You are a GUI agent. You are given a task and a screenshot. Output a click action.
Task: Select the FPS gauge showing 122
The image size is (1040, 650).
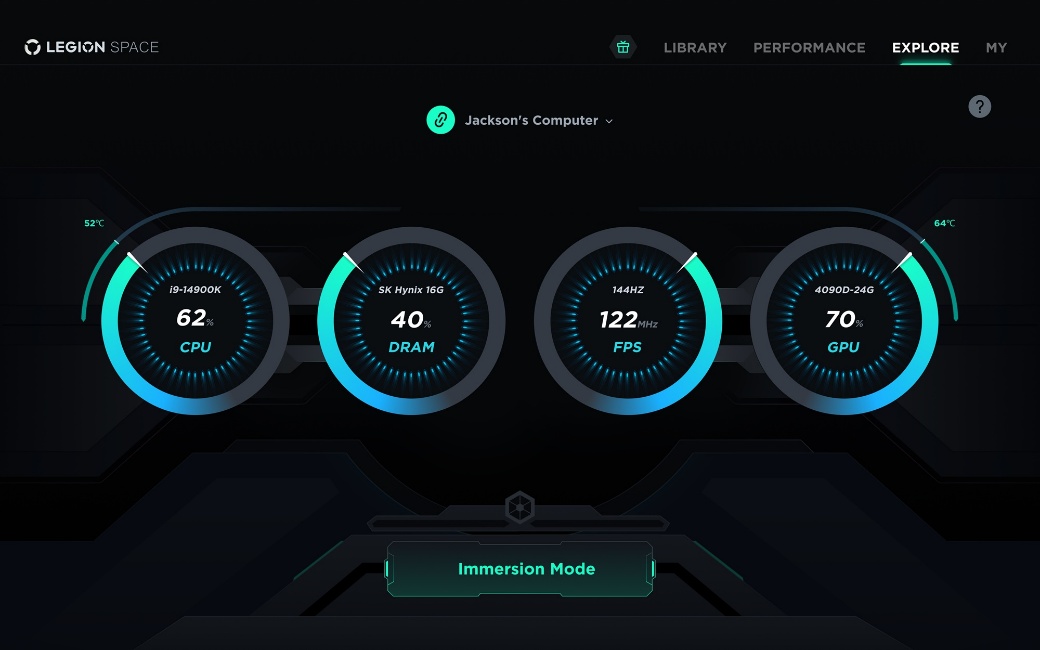pos(628,320)
